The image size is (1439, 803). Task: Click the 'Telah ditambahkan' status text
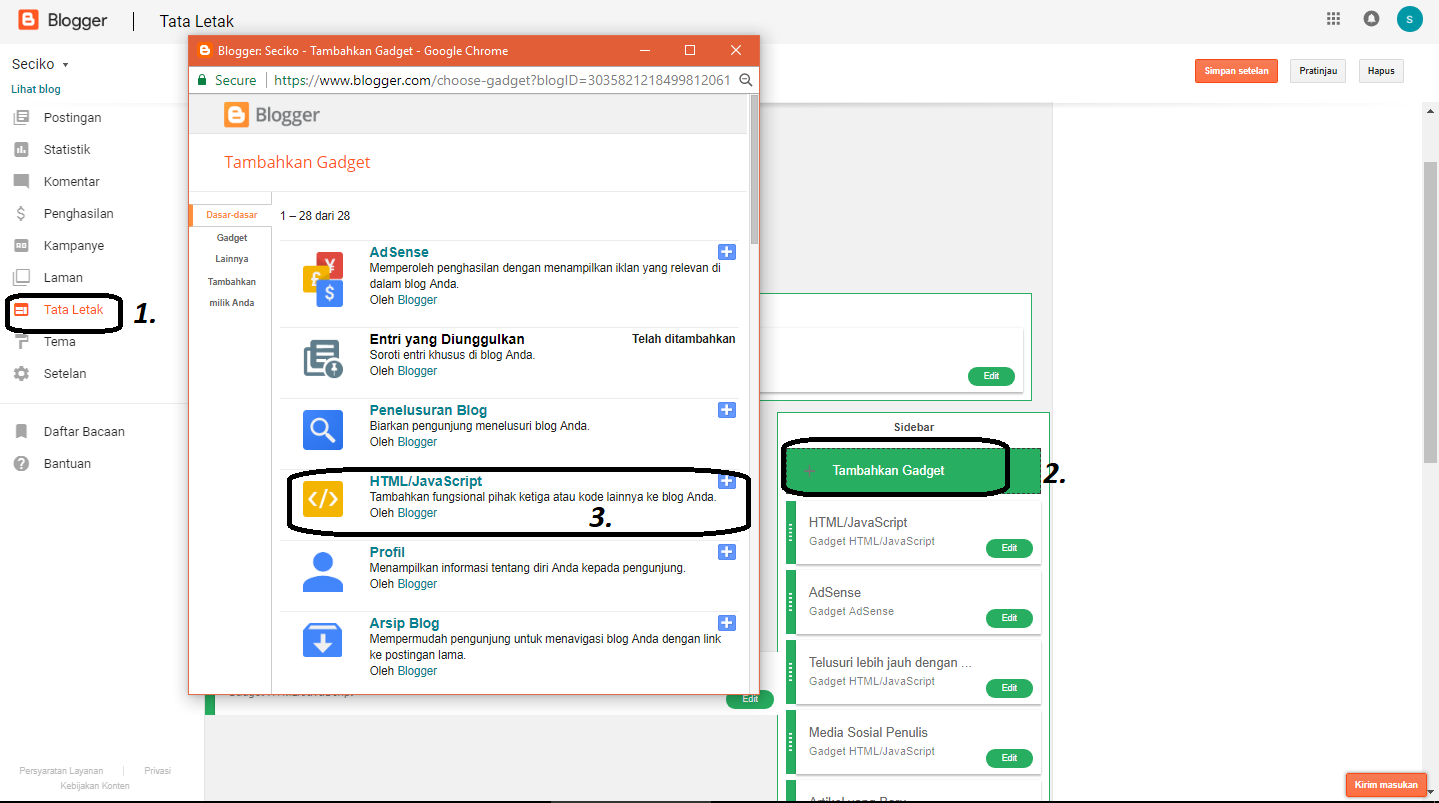pos(684,339)
